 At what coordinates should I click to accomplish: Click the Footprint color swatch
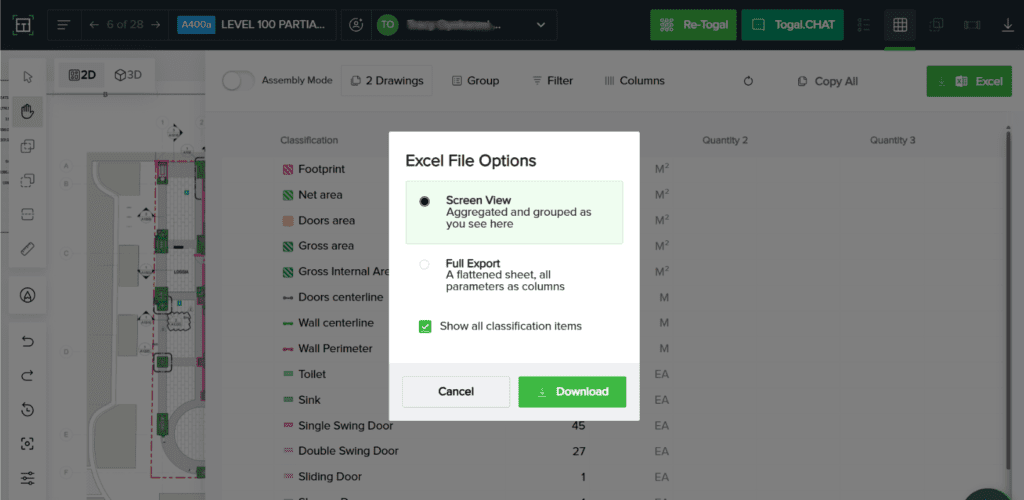287,170
